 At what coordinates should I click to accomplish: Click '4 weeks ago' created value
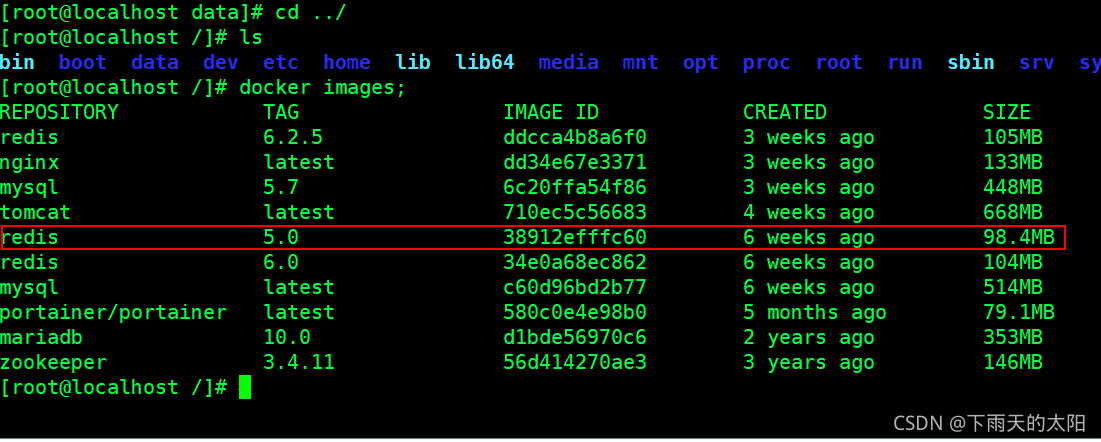pyautogui.click(x=808, y=213)
